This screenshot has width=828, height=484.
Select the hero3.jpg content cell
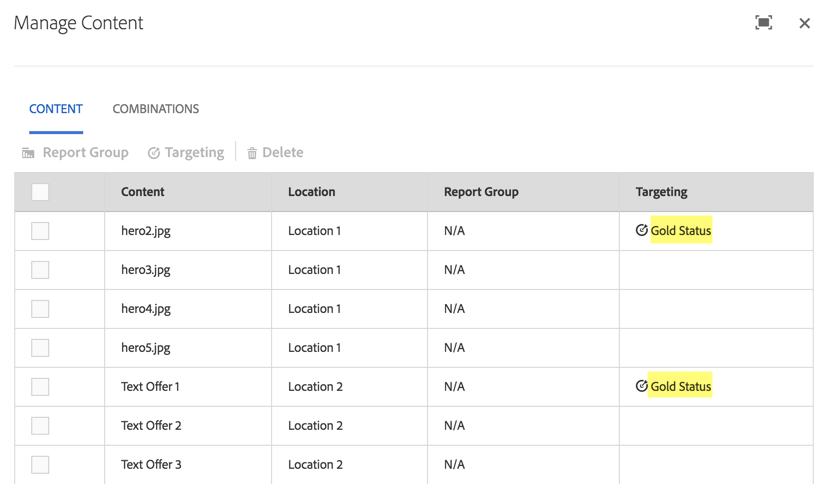click(x=146, y=270)
